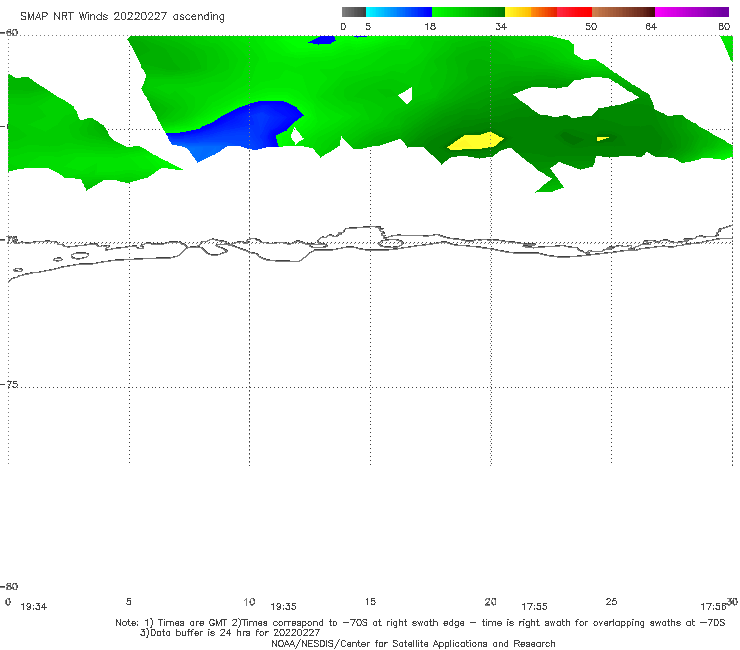Click the larger yellow high-wind patch on the map
Screen dimensions: 740x650
(x=475, y=141)
